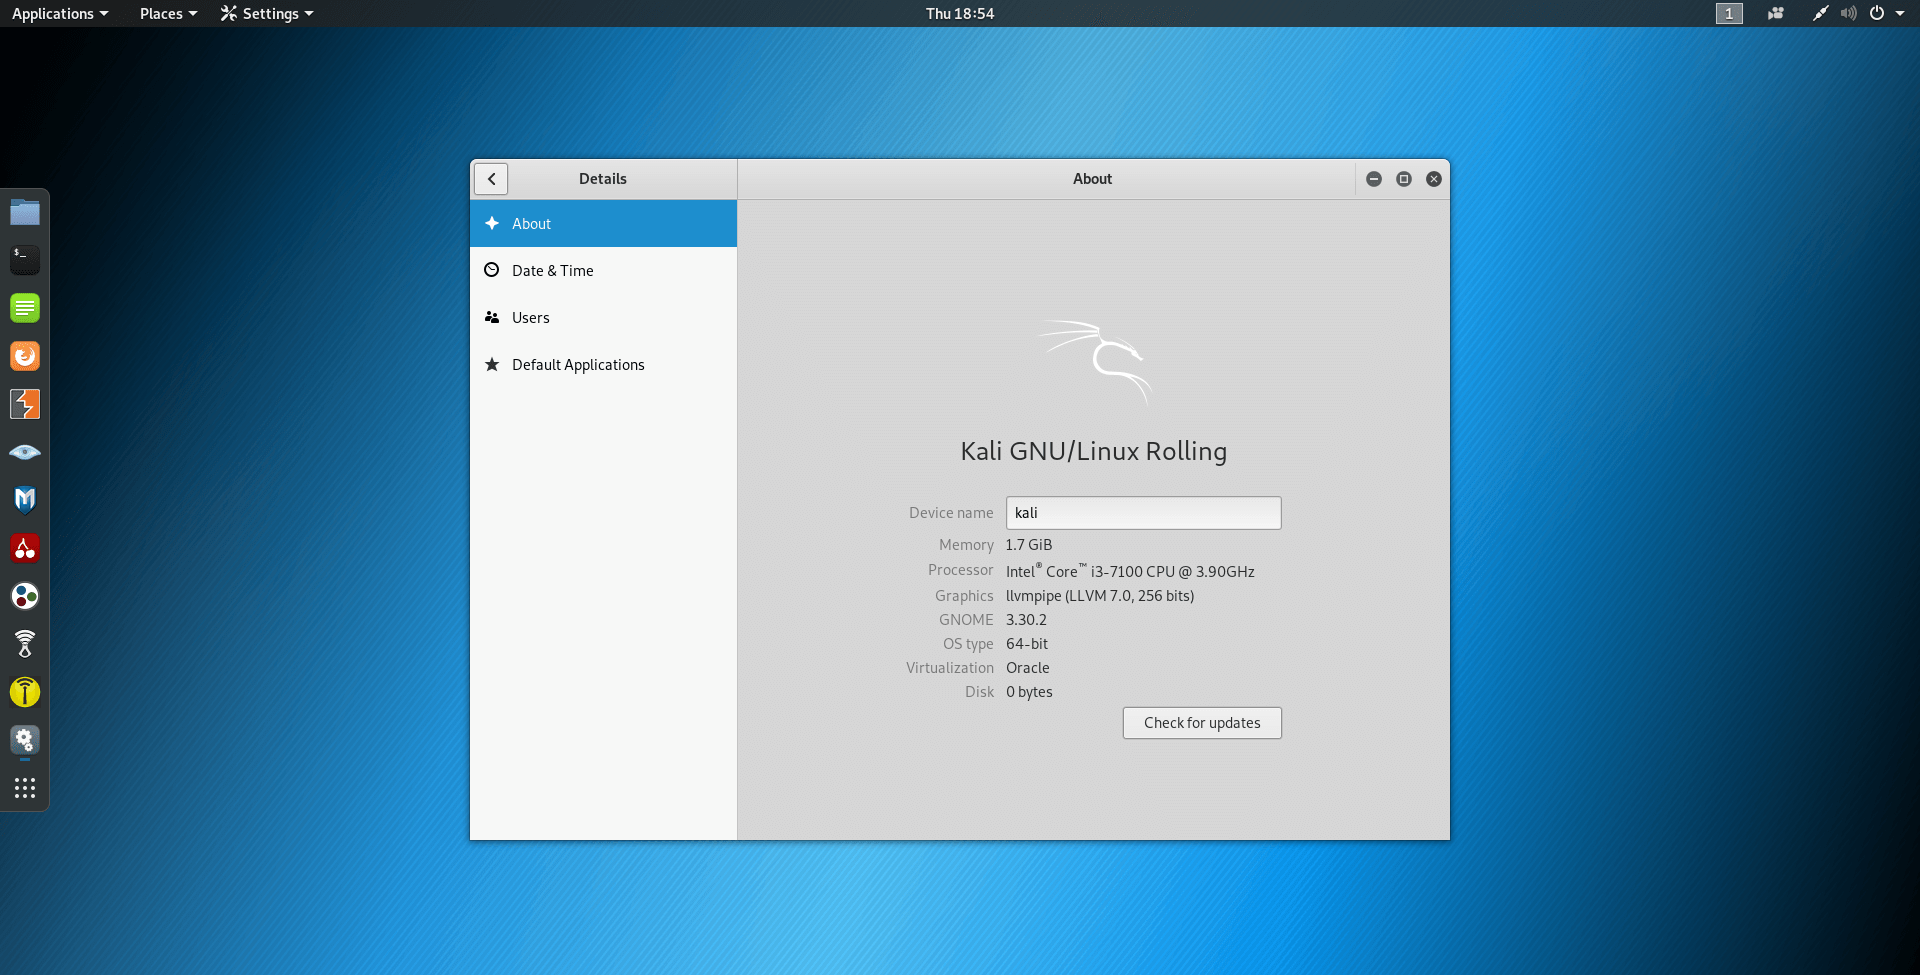Minimize the About window
Screen dimensions: 1920x975
pyautogui.click(x=1374, y=179)
